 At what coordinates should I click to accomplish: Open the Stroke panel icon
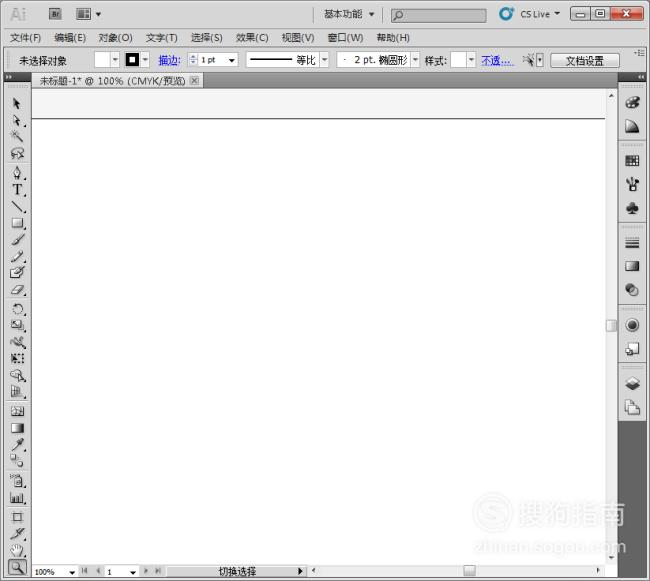(632, 243)
